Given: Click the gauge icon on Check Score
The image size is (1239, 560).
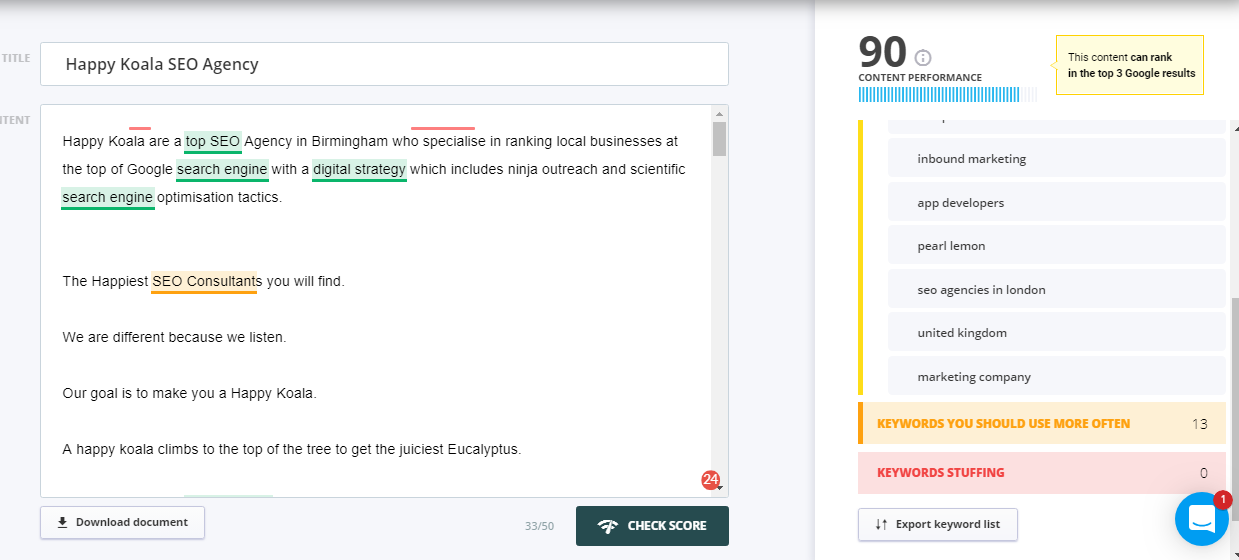Looking at the screenshot, I should pyautogui.click(x=608, y=526).
